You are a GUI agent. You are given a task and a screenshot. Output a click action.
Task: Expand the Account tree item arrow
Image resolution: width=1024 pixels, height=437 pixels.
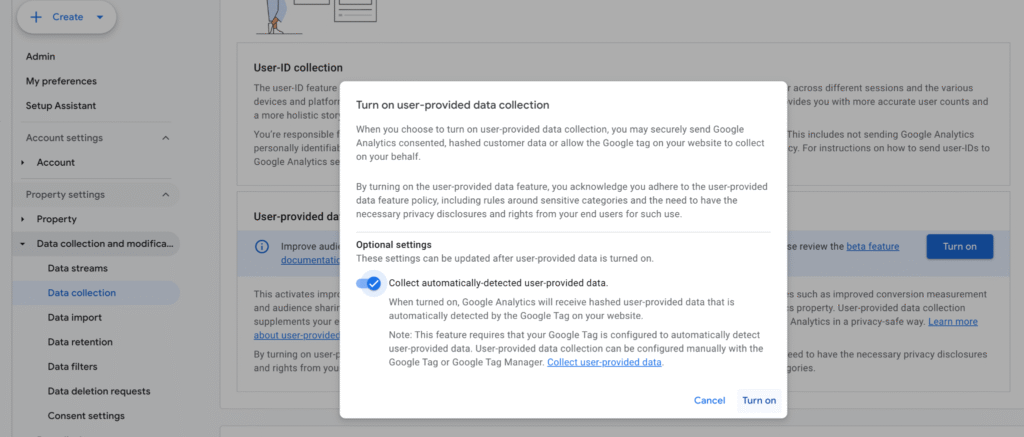coord(23,163)
